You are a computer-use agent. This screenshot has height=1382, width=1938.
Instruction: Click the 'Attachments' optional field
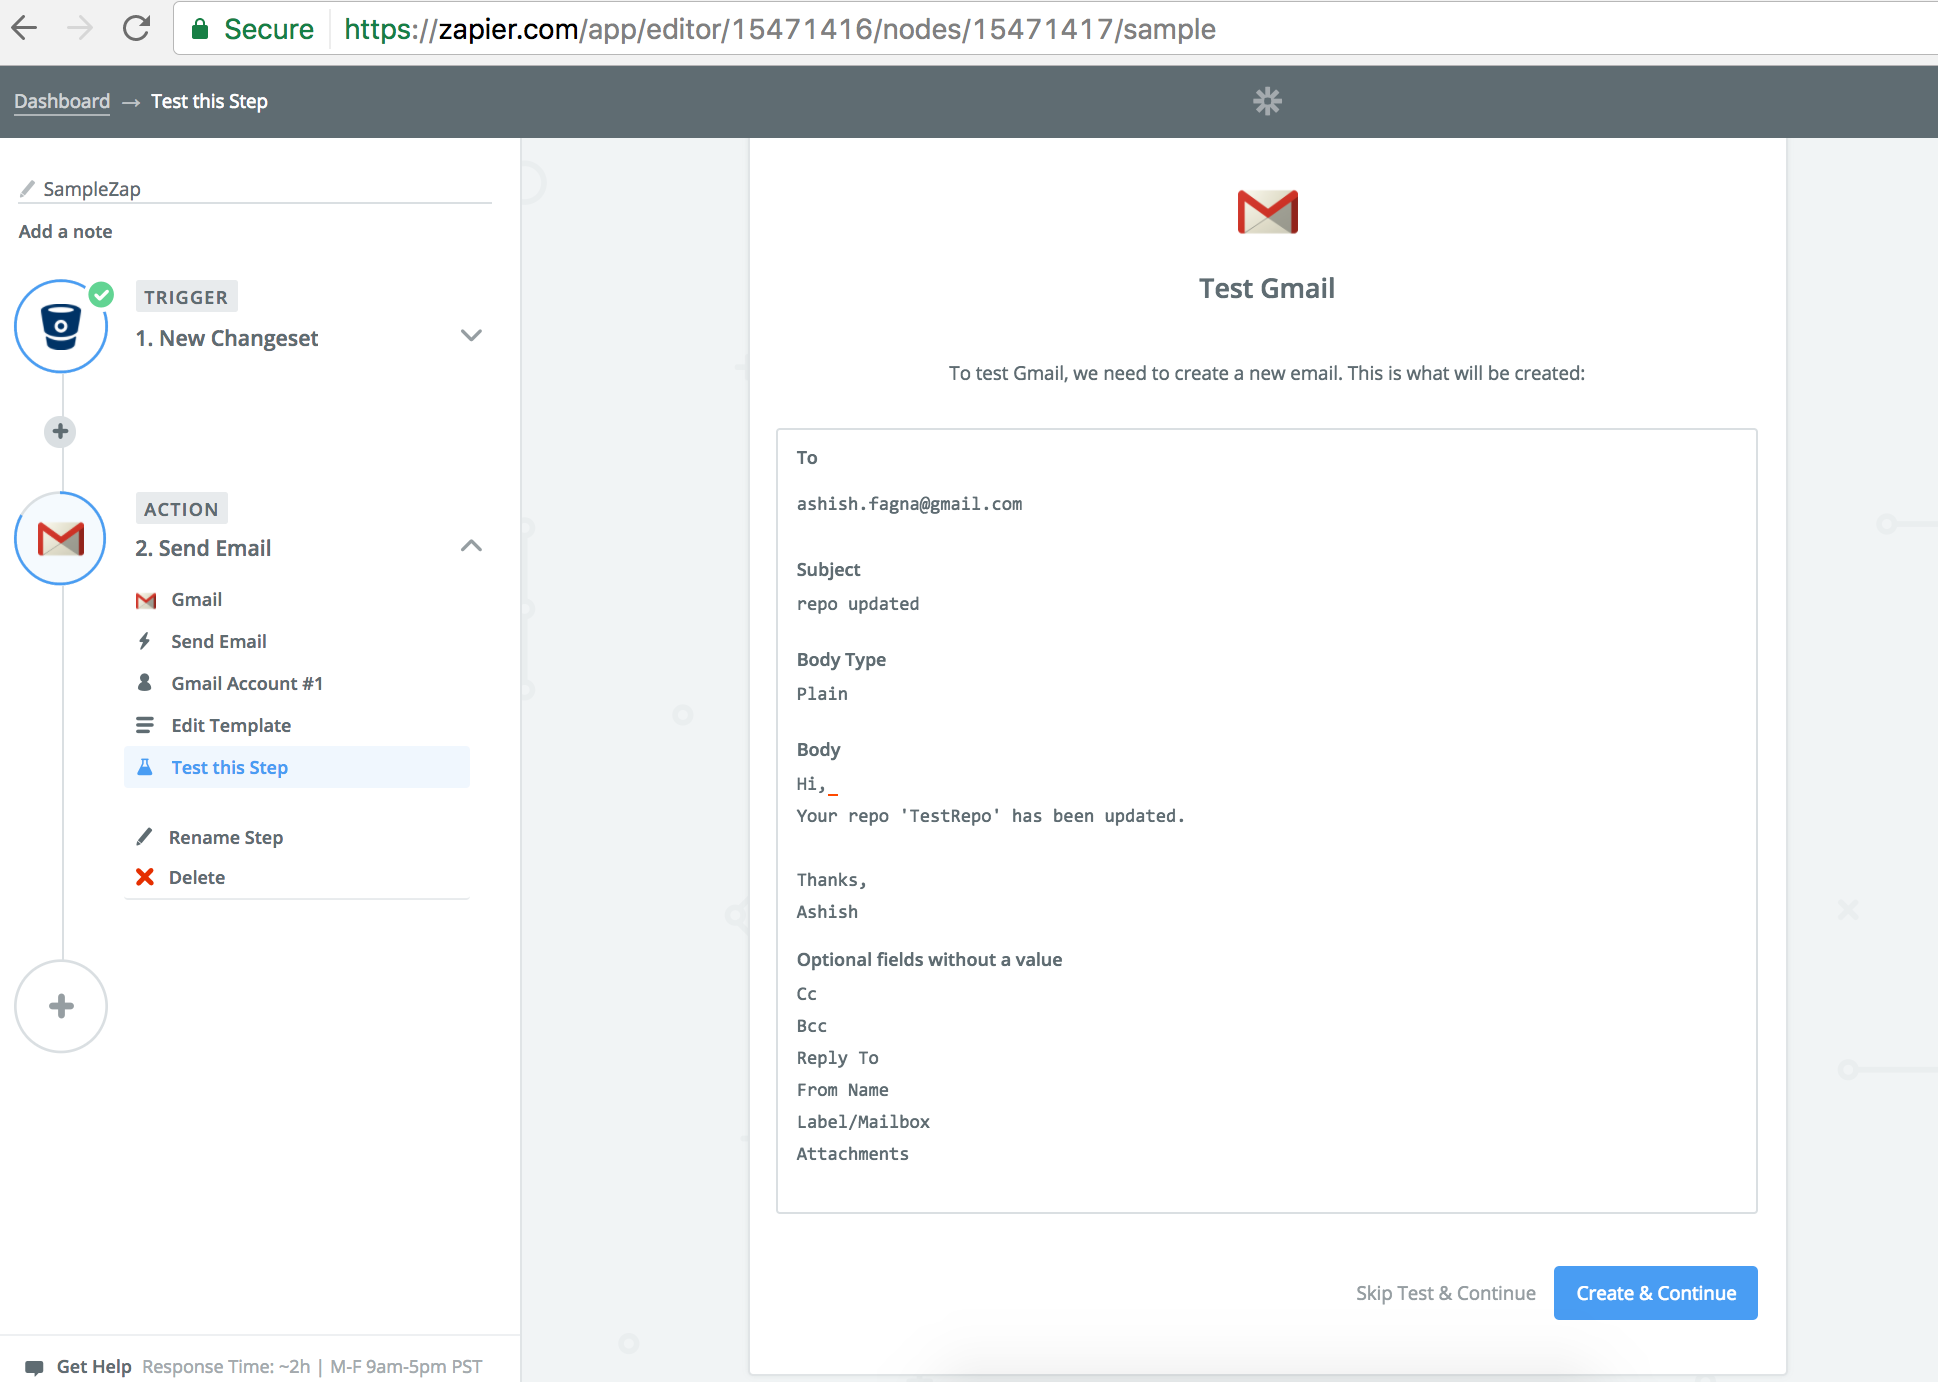(x=852, y=1154)
